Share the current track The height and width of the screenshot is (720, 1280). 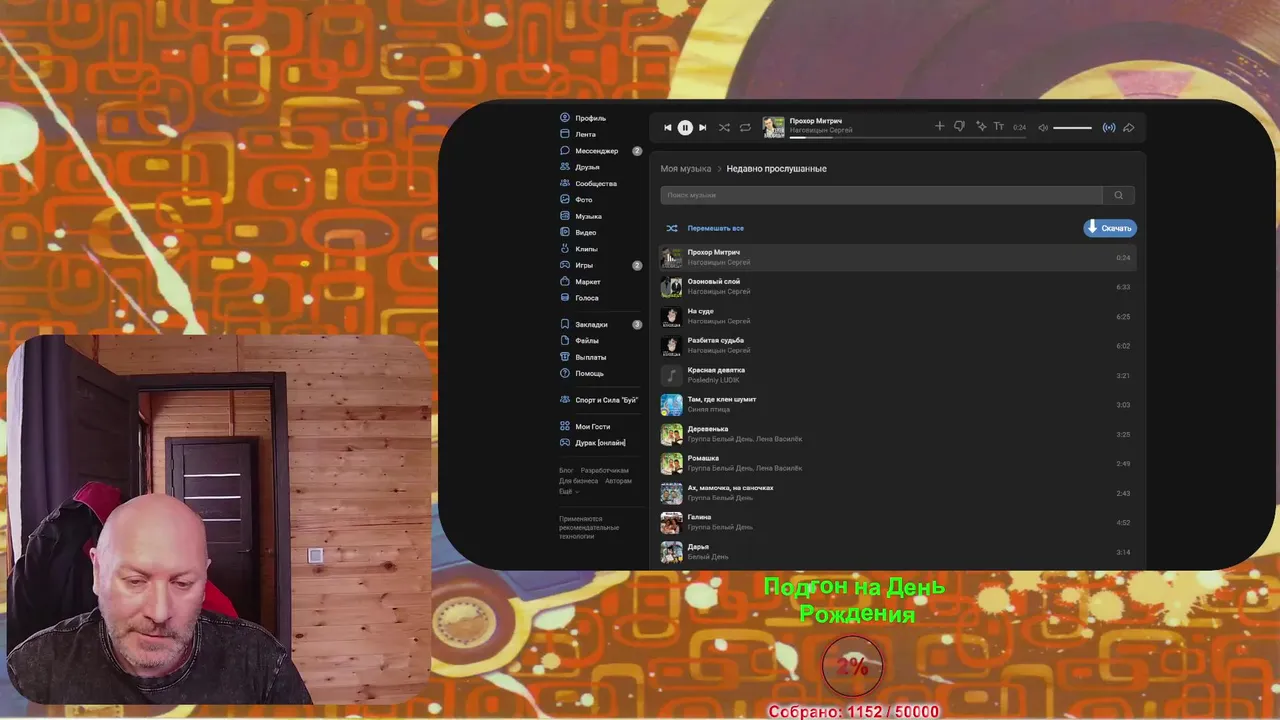click(x=1129, y=128)
